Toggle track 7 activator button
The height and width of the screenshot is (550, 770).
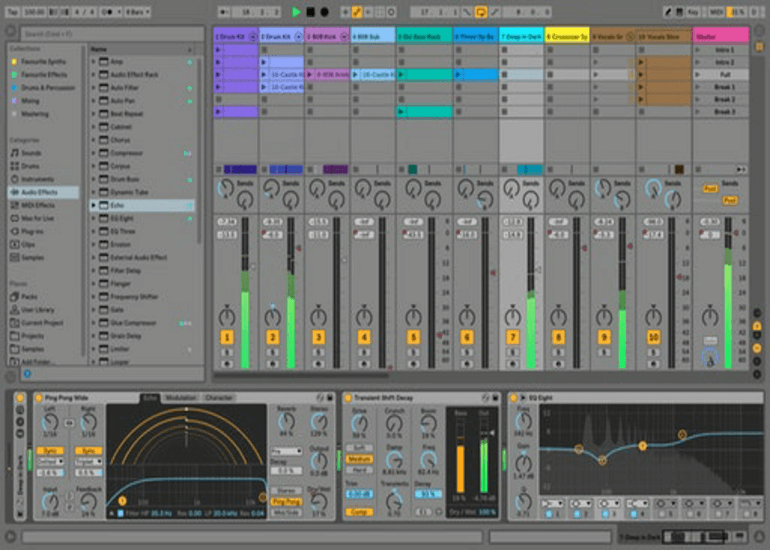coord(512,337)
